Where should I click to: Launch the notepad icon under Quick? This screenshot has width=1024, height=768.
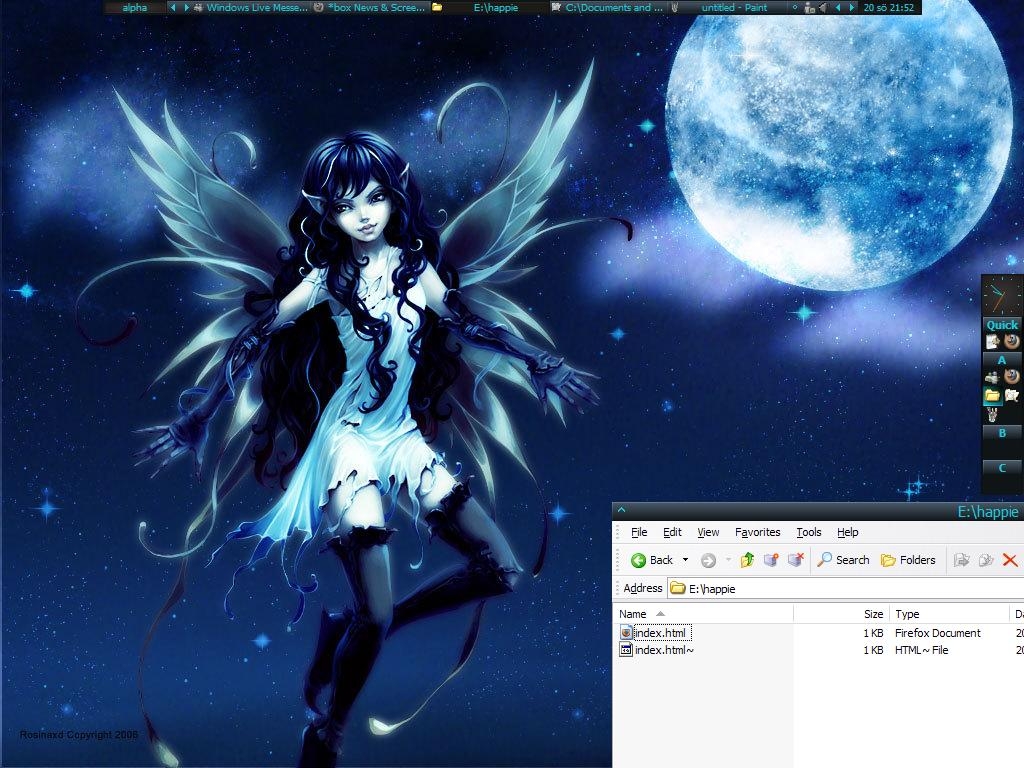993,342
